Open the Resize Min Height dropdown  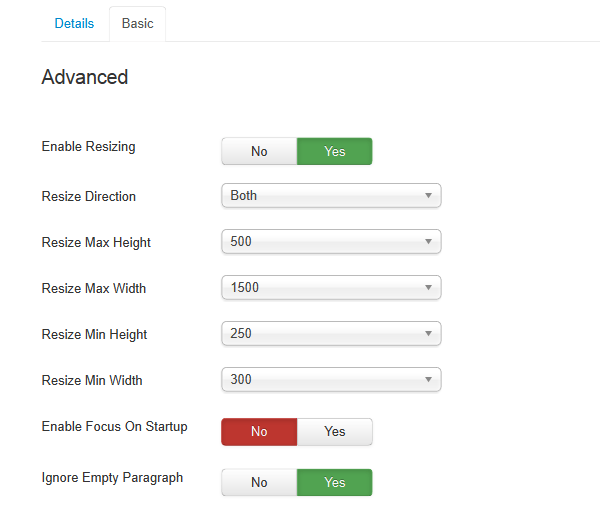point(320,334)
